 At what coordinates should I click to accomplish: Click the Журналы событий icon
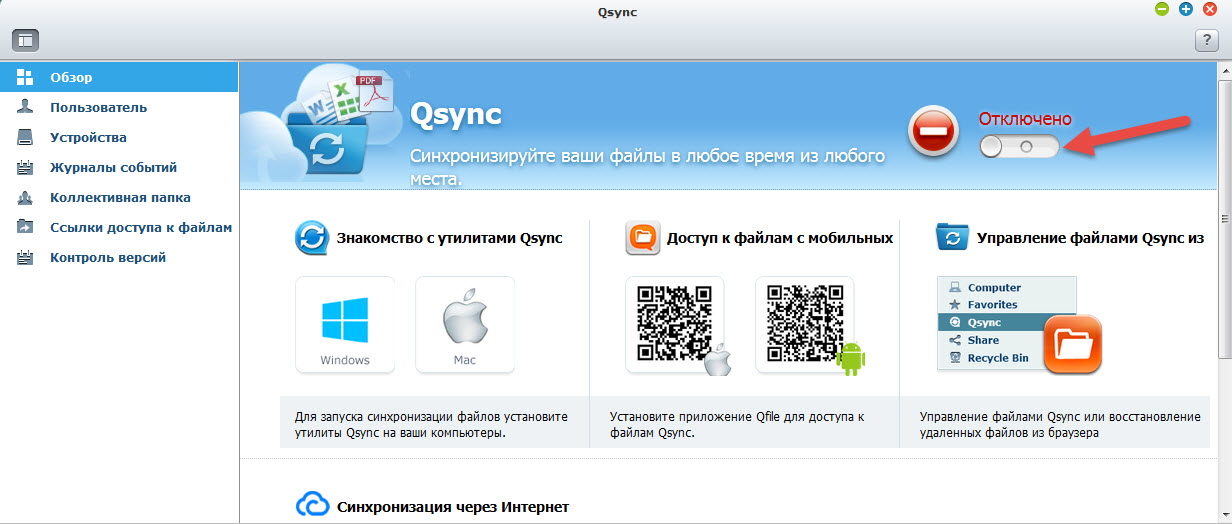[x=25, y=167]
